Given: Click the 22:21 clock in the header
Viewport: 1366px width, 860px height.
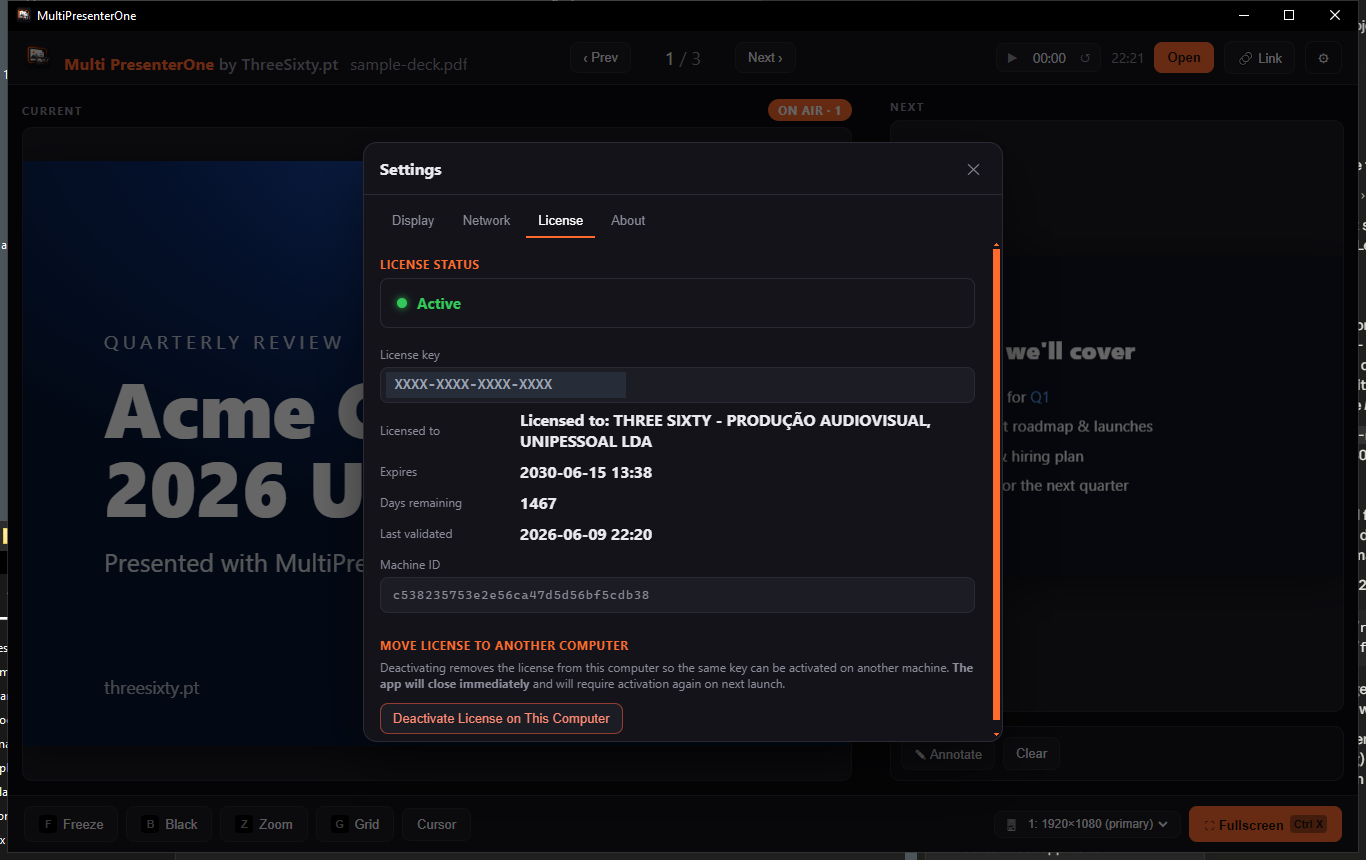Looking at the screenshot, I should [1127, 58].
